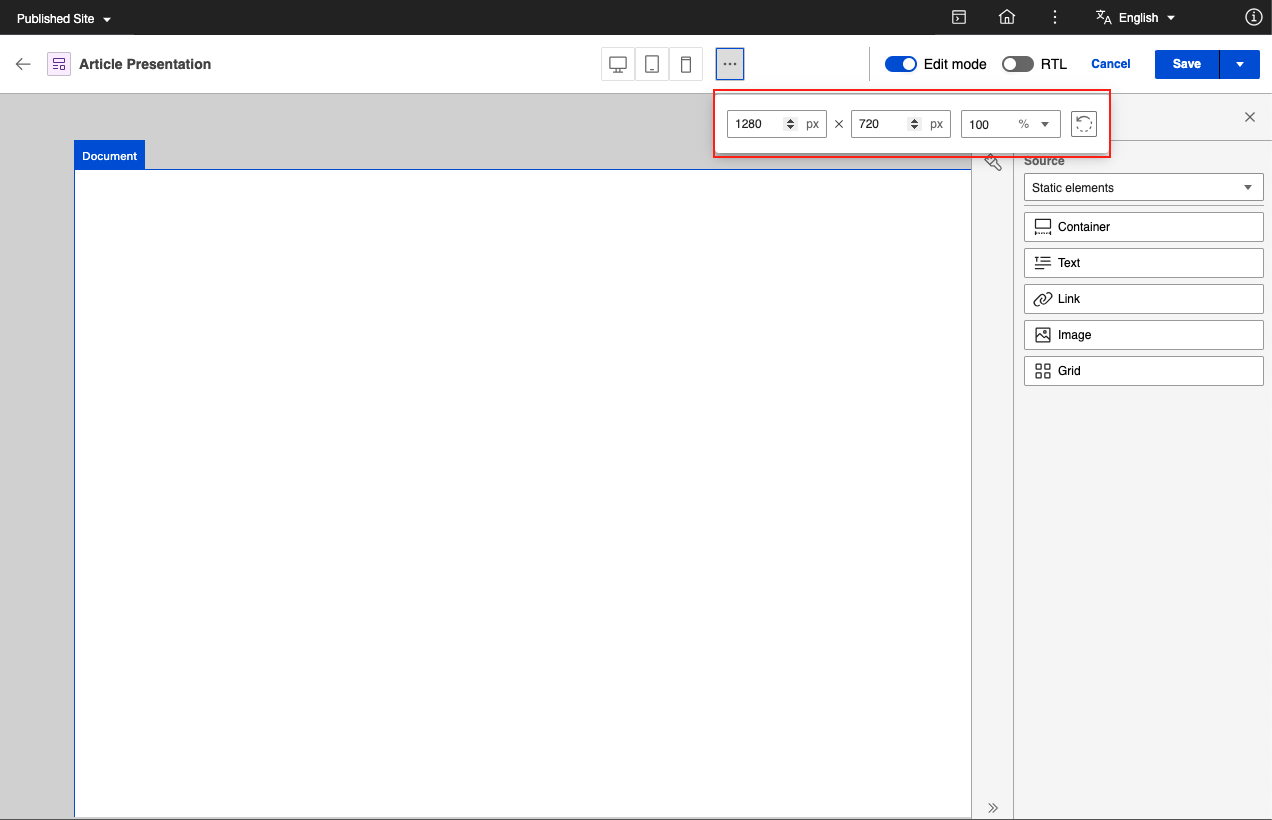Open the home icon in top bar
Screen dimensions: 1272x820
click(1007, 17)
